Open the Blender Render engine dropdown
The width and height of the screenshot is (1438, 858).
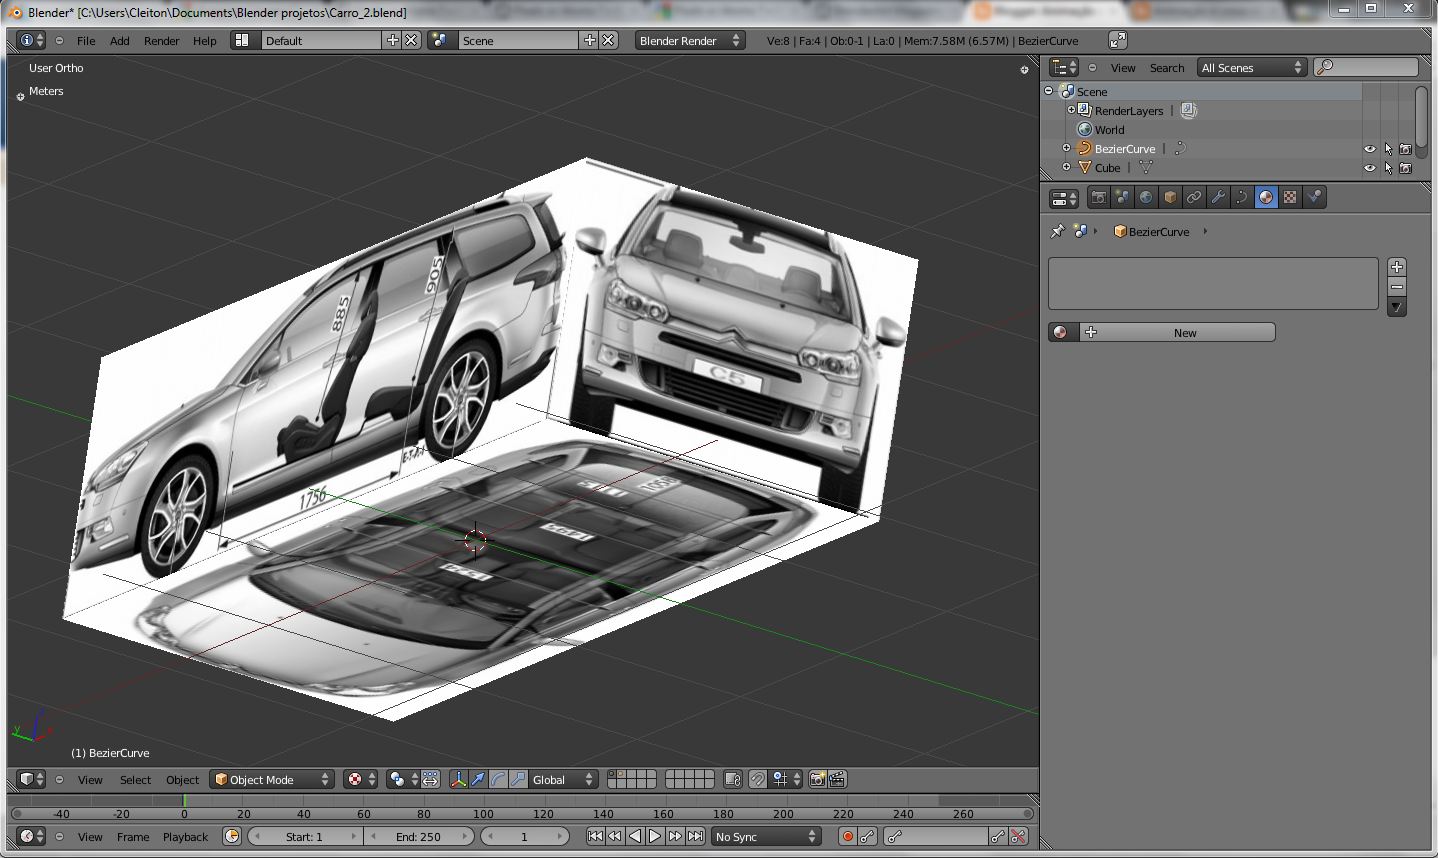690,41
